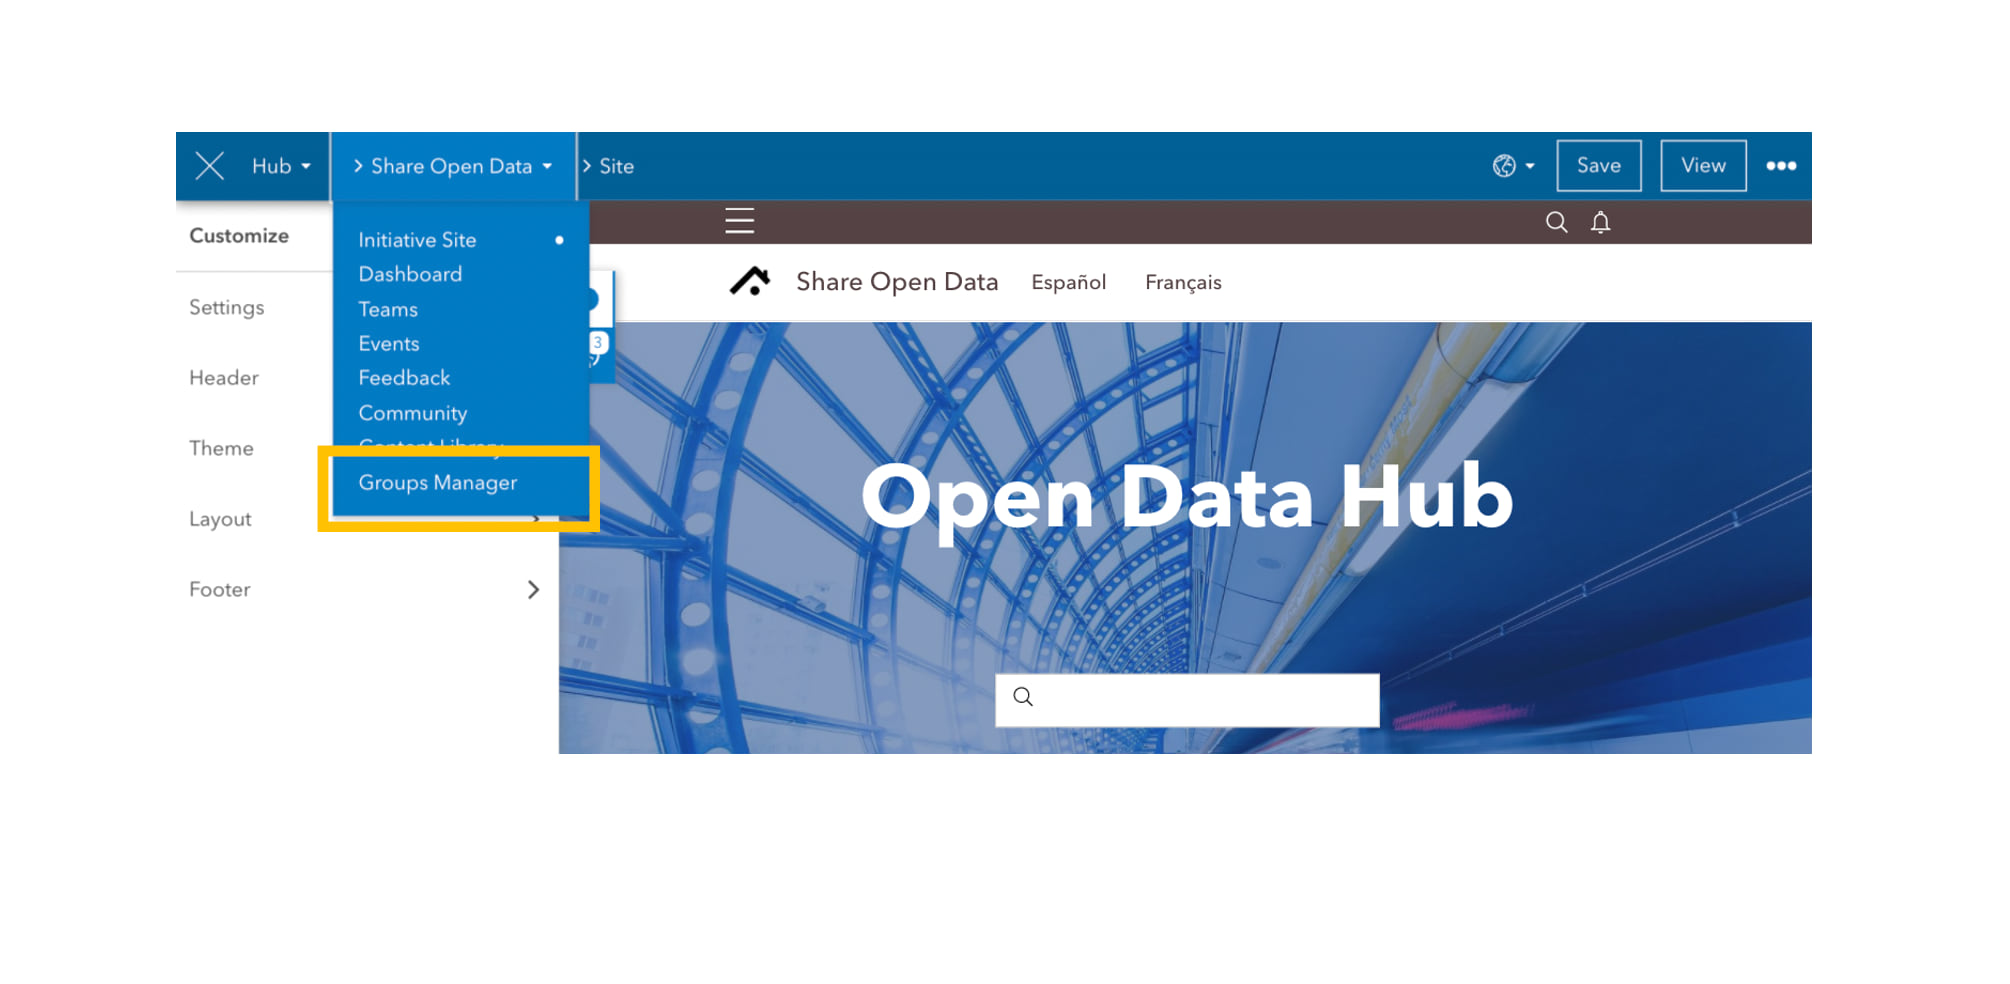
Task: Choose Teams in the dropdown menu
Action: tap(388, 309)
